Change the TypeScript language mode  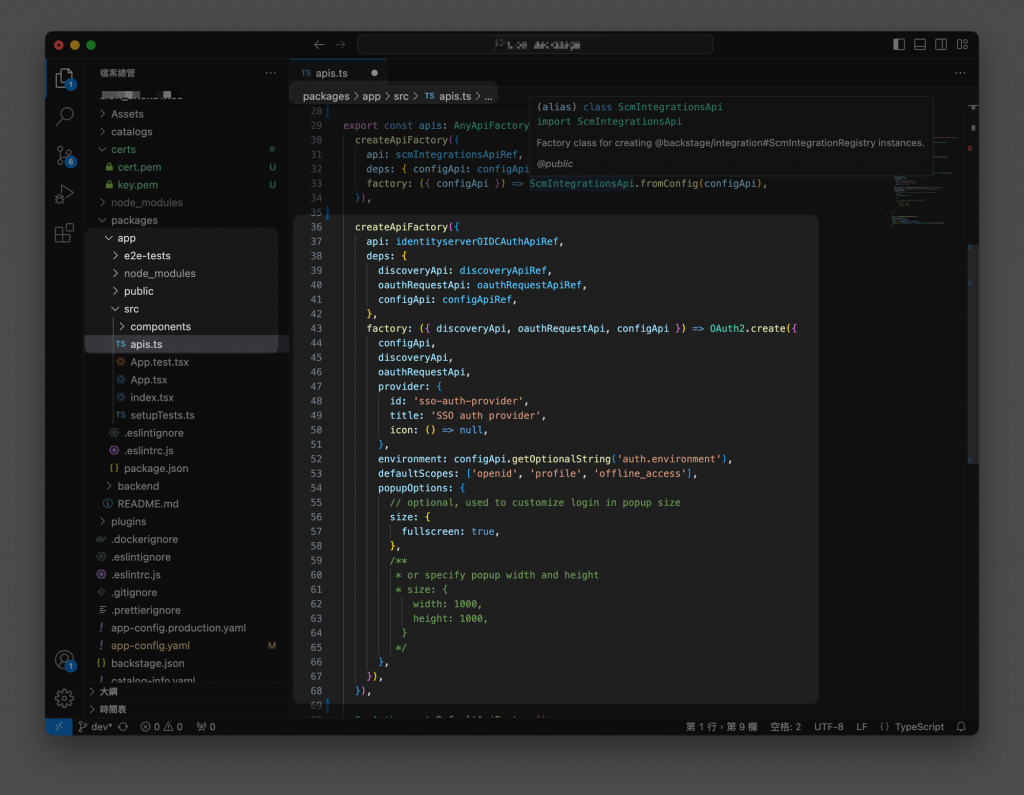918,727
